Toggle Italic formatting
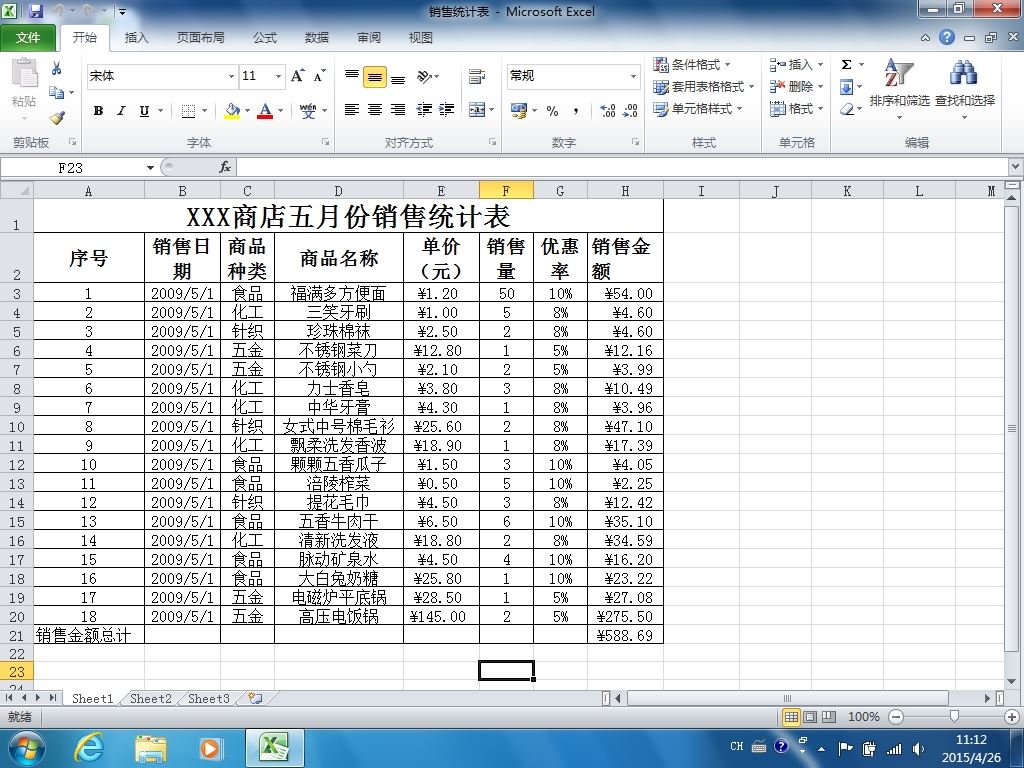This screenshot has width=1024, height=768. coord(121,111)
